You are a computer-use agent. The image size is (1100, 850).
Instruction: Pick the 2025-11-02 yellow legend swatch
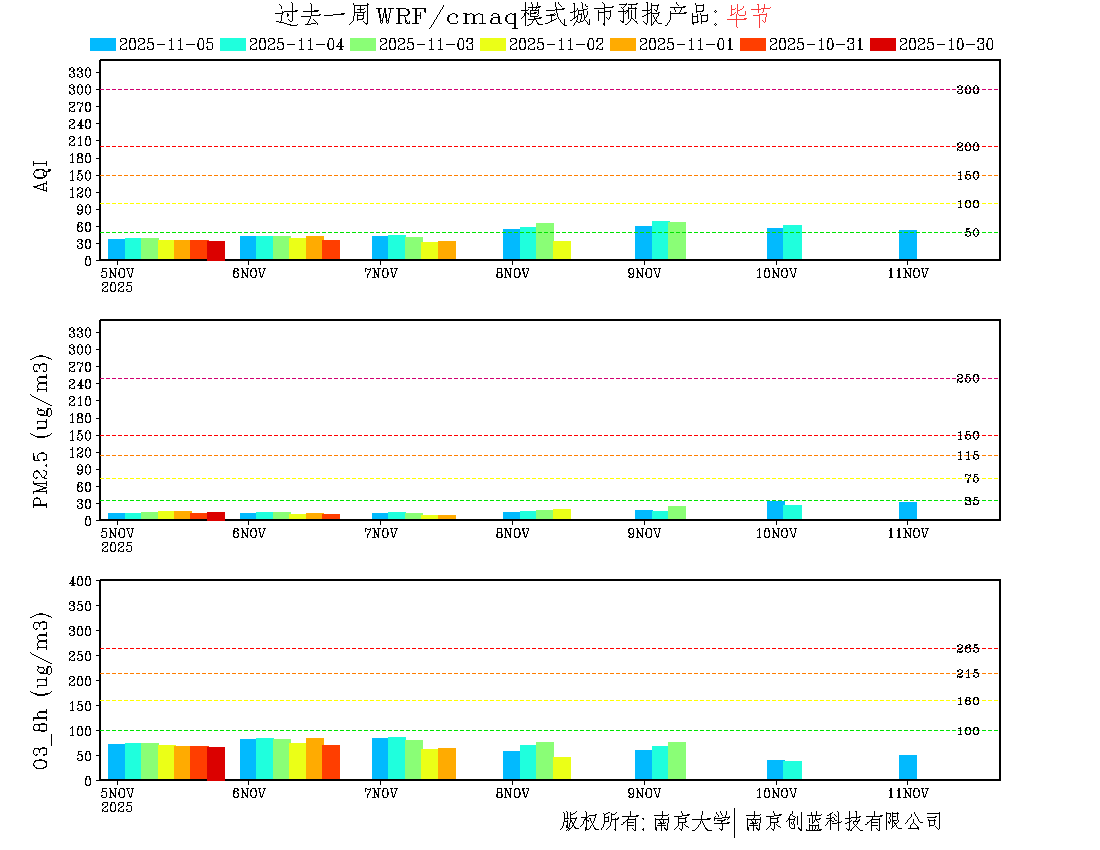494,44
